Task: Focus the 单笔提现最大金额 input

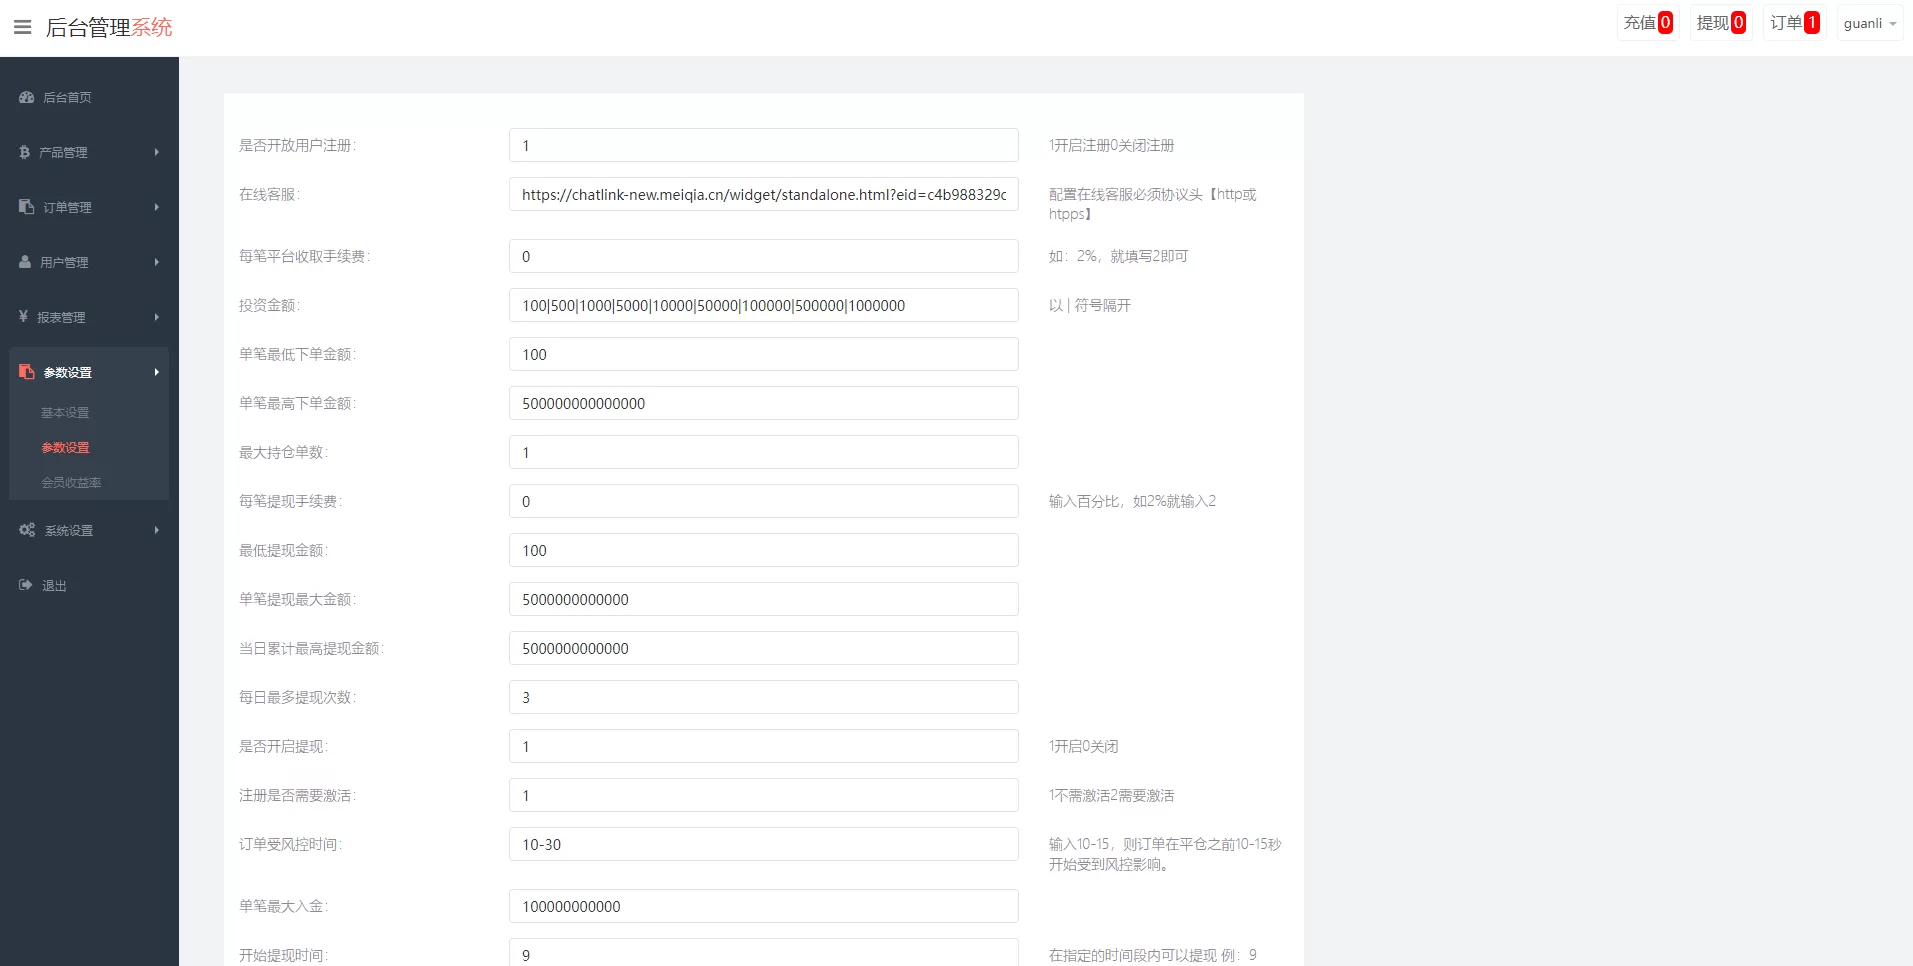Action: pos(763,599)
